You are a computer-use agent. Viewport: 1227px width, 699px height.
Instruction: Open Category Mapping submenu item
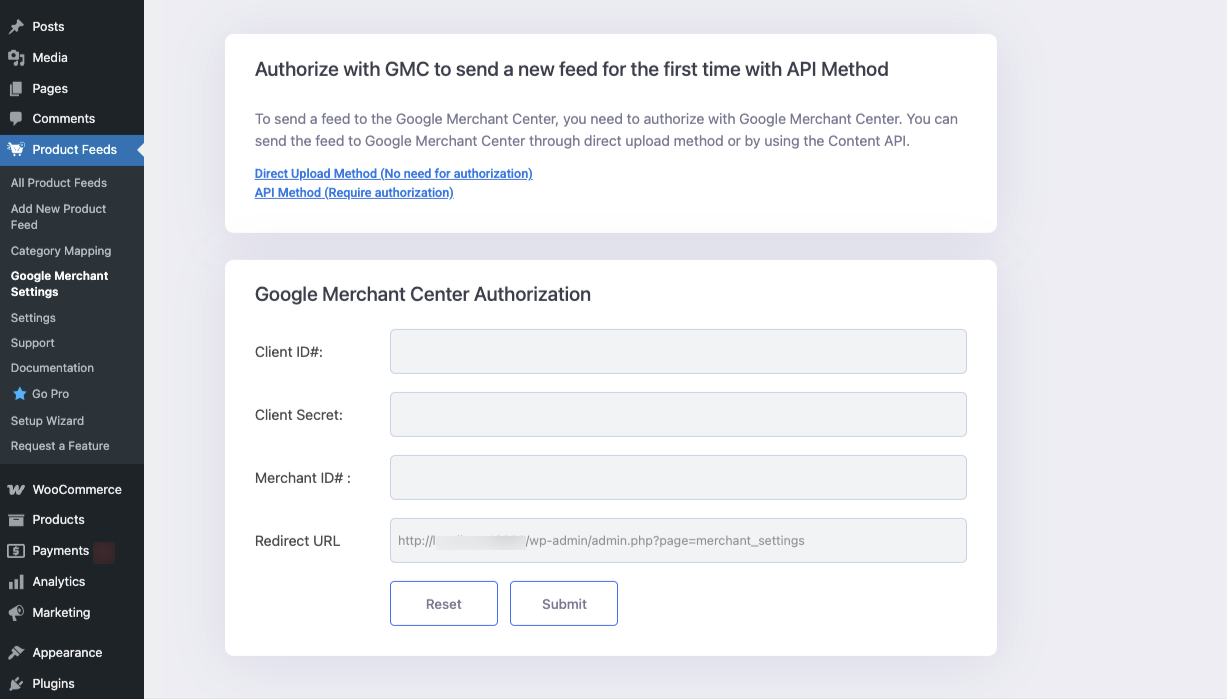(61, 251)
